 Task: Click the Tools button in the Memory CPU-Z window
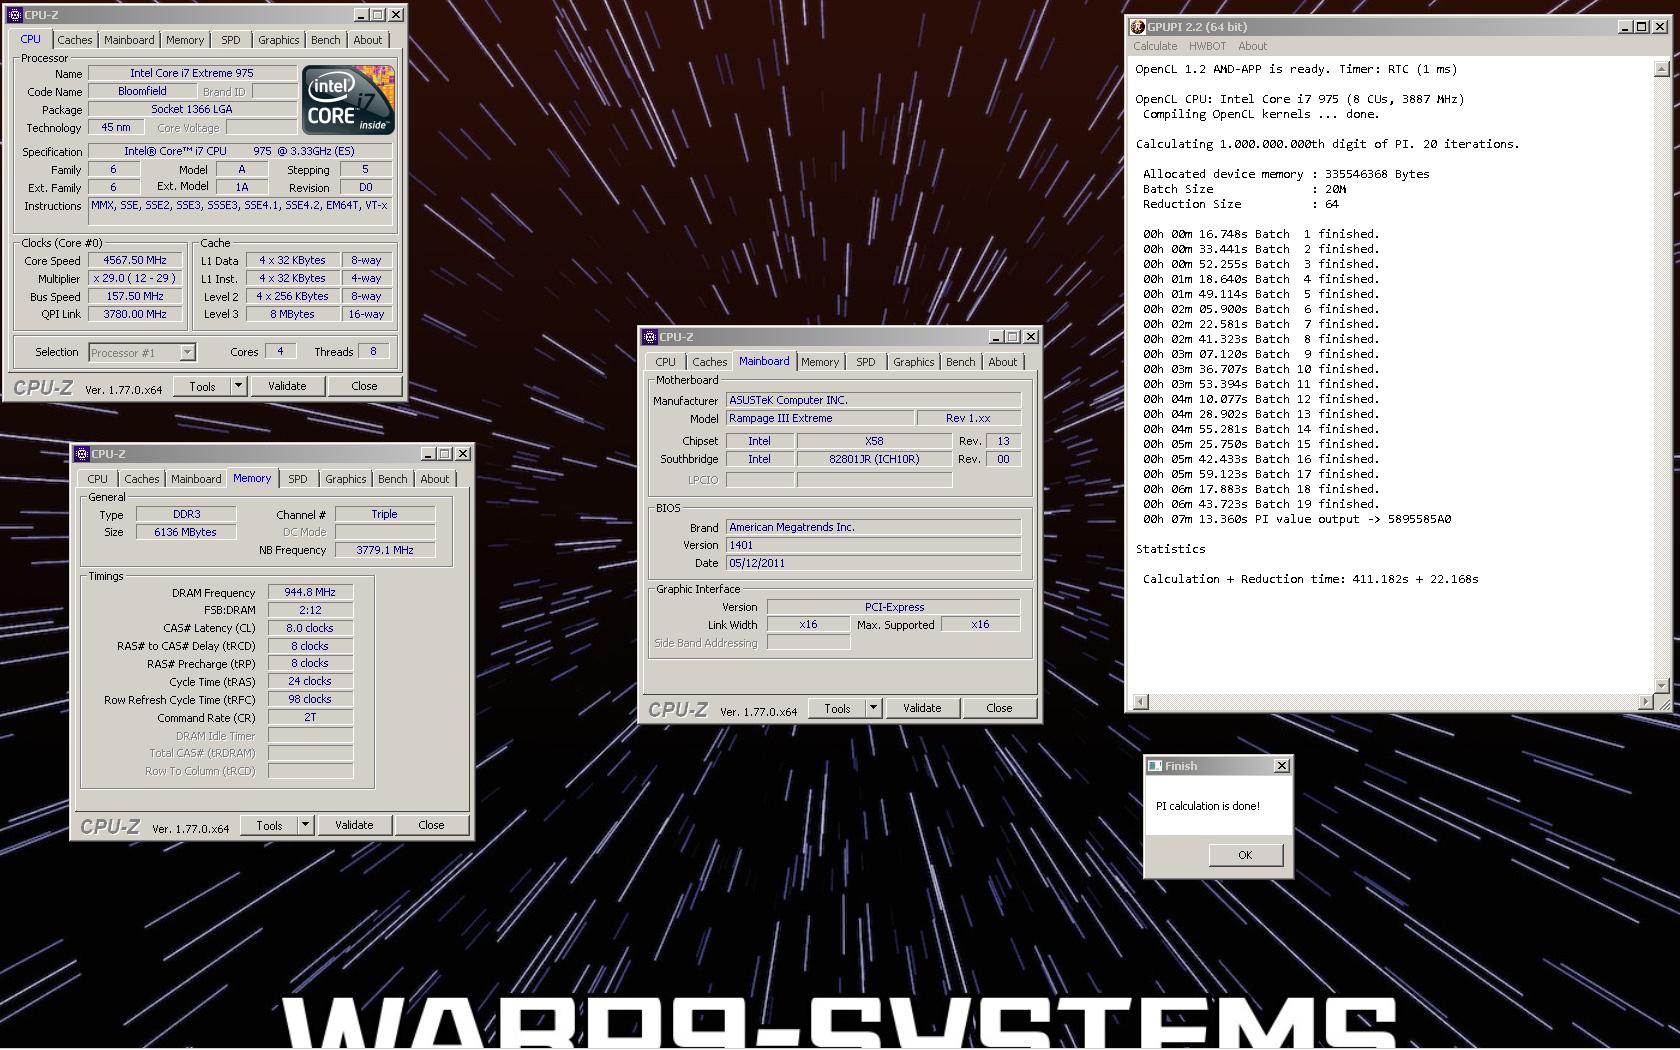coord(270,825)
